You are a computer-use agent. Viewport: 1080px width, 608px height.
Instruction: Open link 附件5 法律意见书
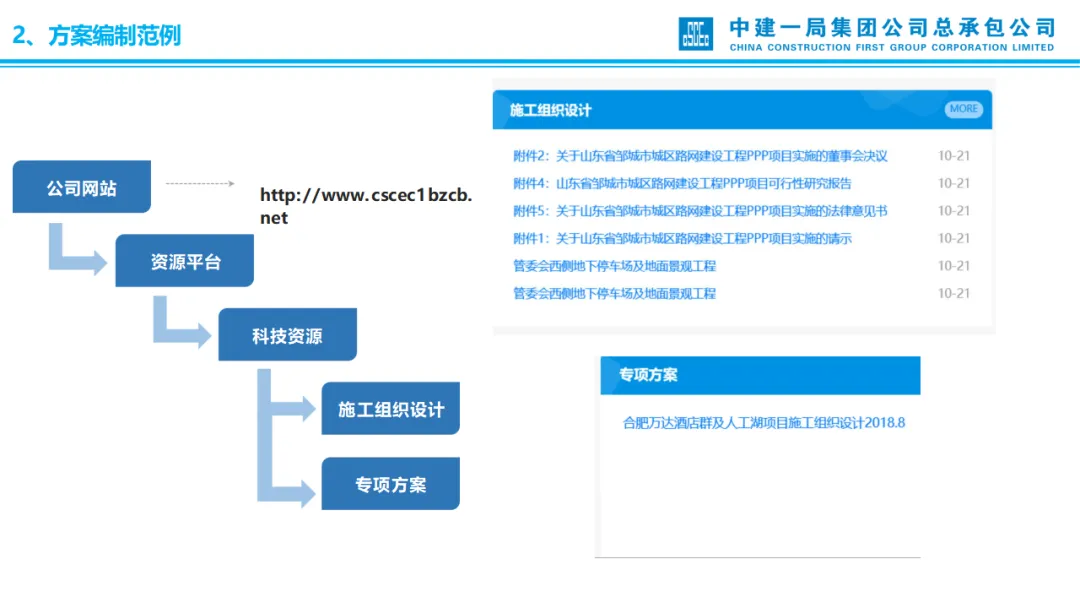[x=700, y=211]
